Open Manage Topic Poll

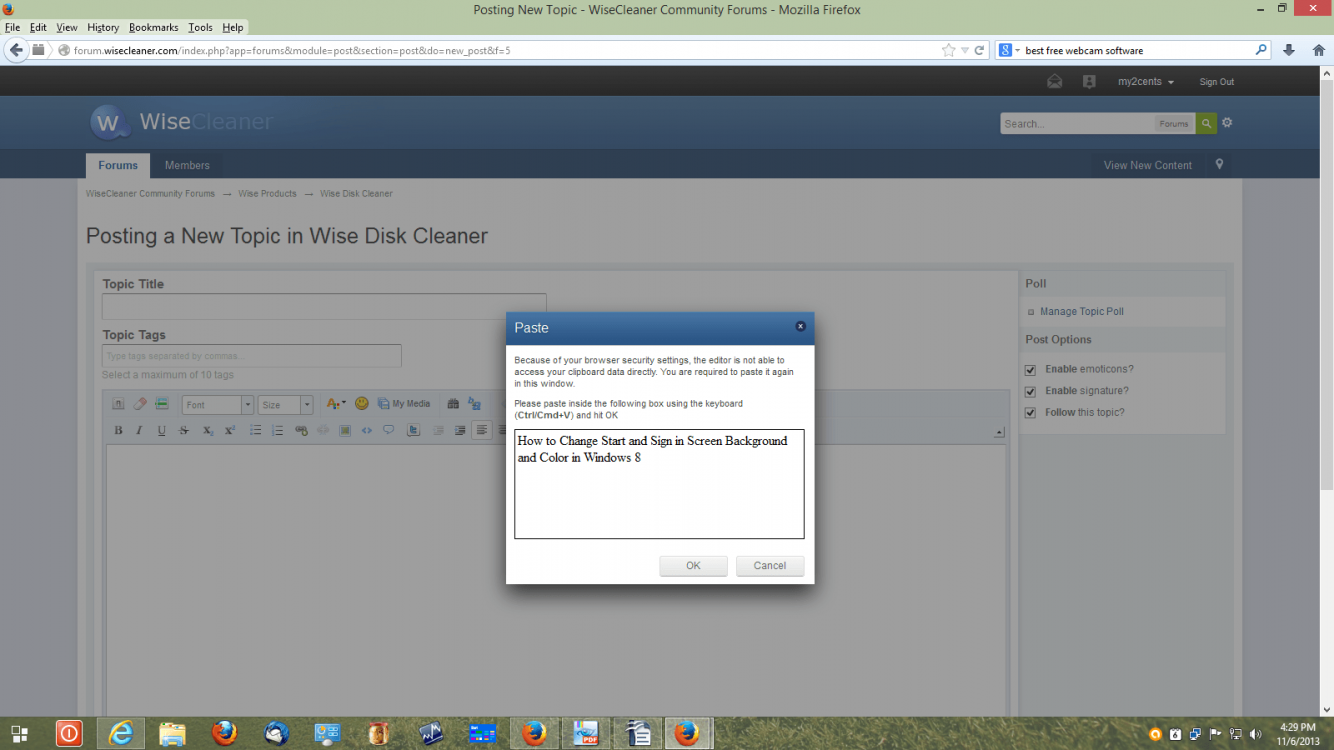pyautogui.click(x=1082, y=312)
